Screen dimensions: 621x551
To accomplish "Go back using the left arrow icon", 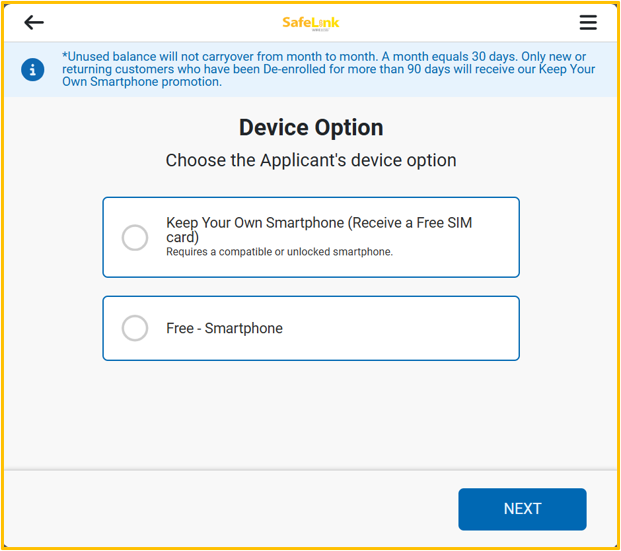I will pyautogui.click(x=34, y=22).
